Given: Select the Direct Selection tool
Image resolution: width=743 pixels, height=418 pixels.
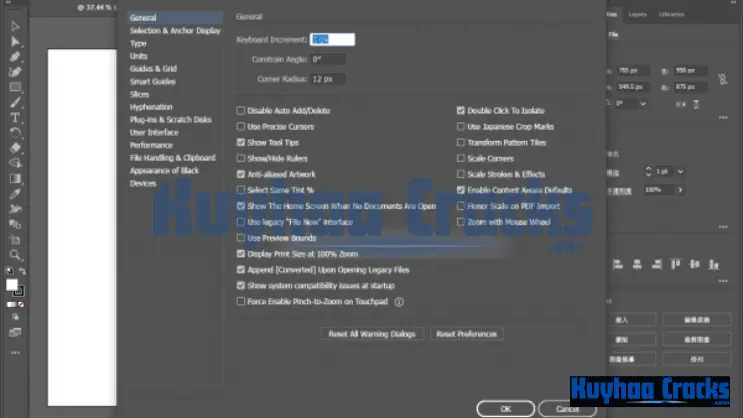Looking at the screenshot, I should click(15, 41).
